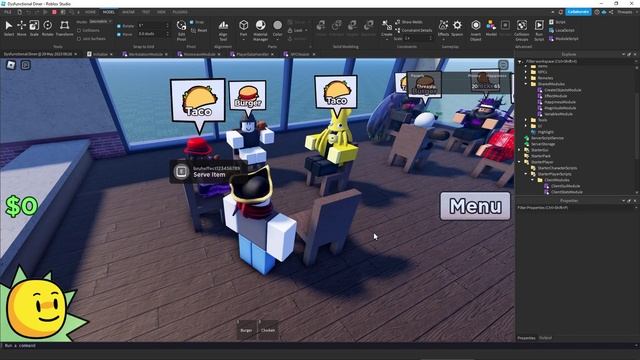Image resolution: width=640 pixels, height=360 pixels.
Task: Open the Edit Pivot tool
Action: pyautogui.click(x=182, y=30)
